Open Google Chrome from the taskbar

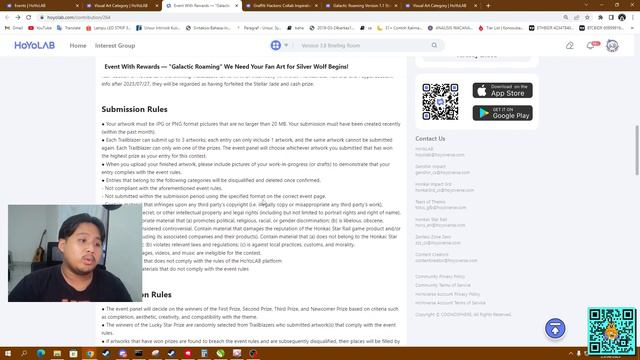[x=90, y=353]
